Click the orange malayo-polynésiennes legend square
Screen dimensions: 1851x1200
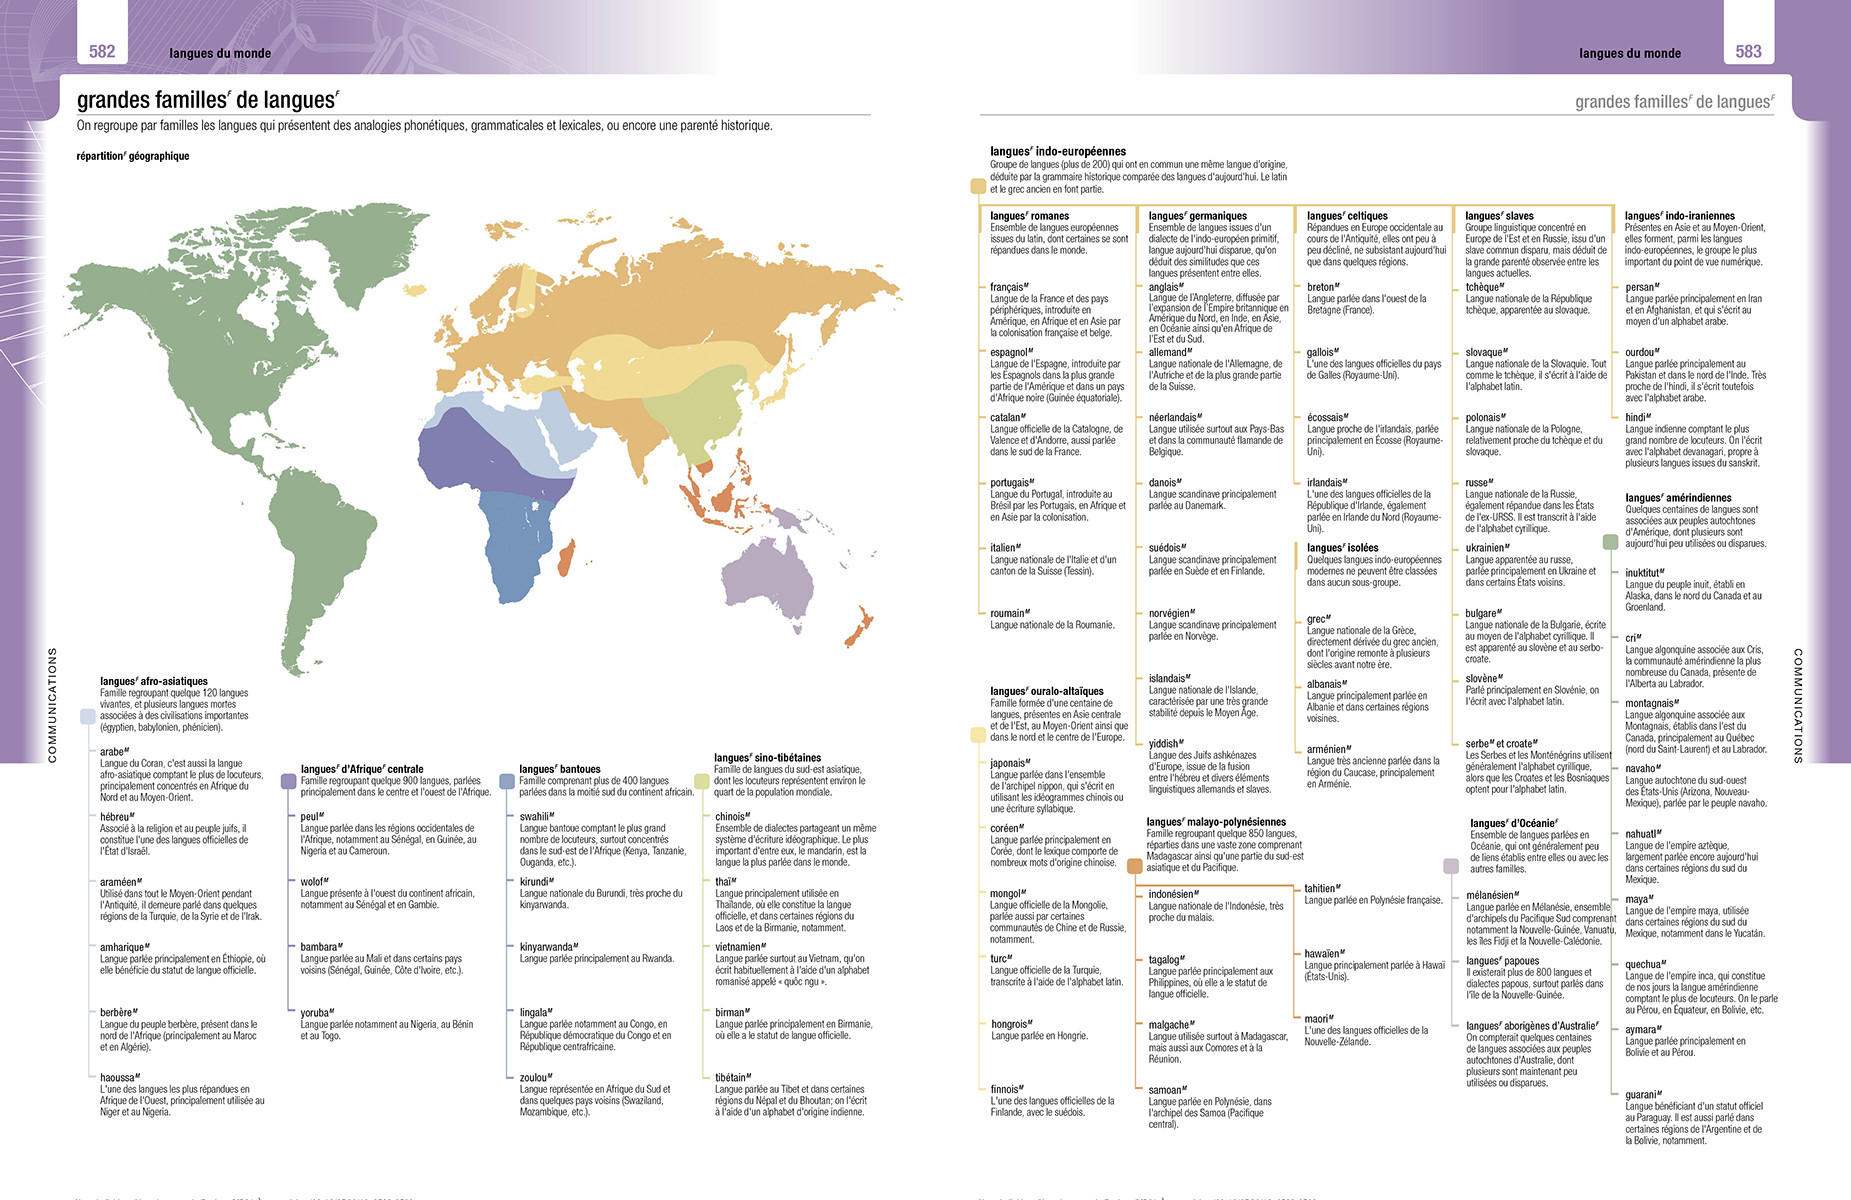click(x=1135, y=866)
